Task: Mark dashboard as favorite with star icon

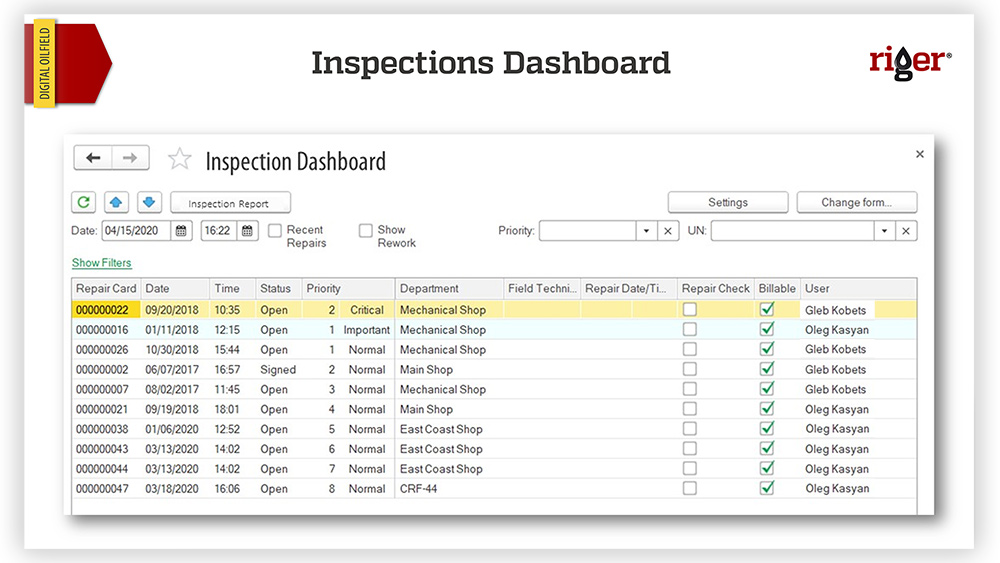Action: point(179,159)
